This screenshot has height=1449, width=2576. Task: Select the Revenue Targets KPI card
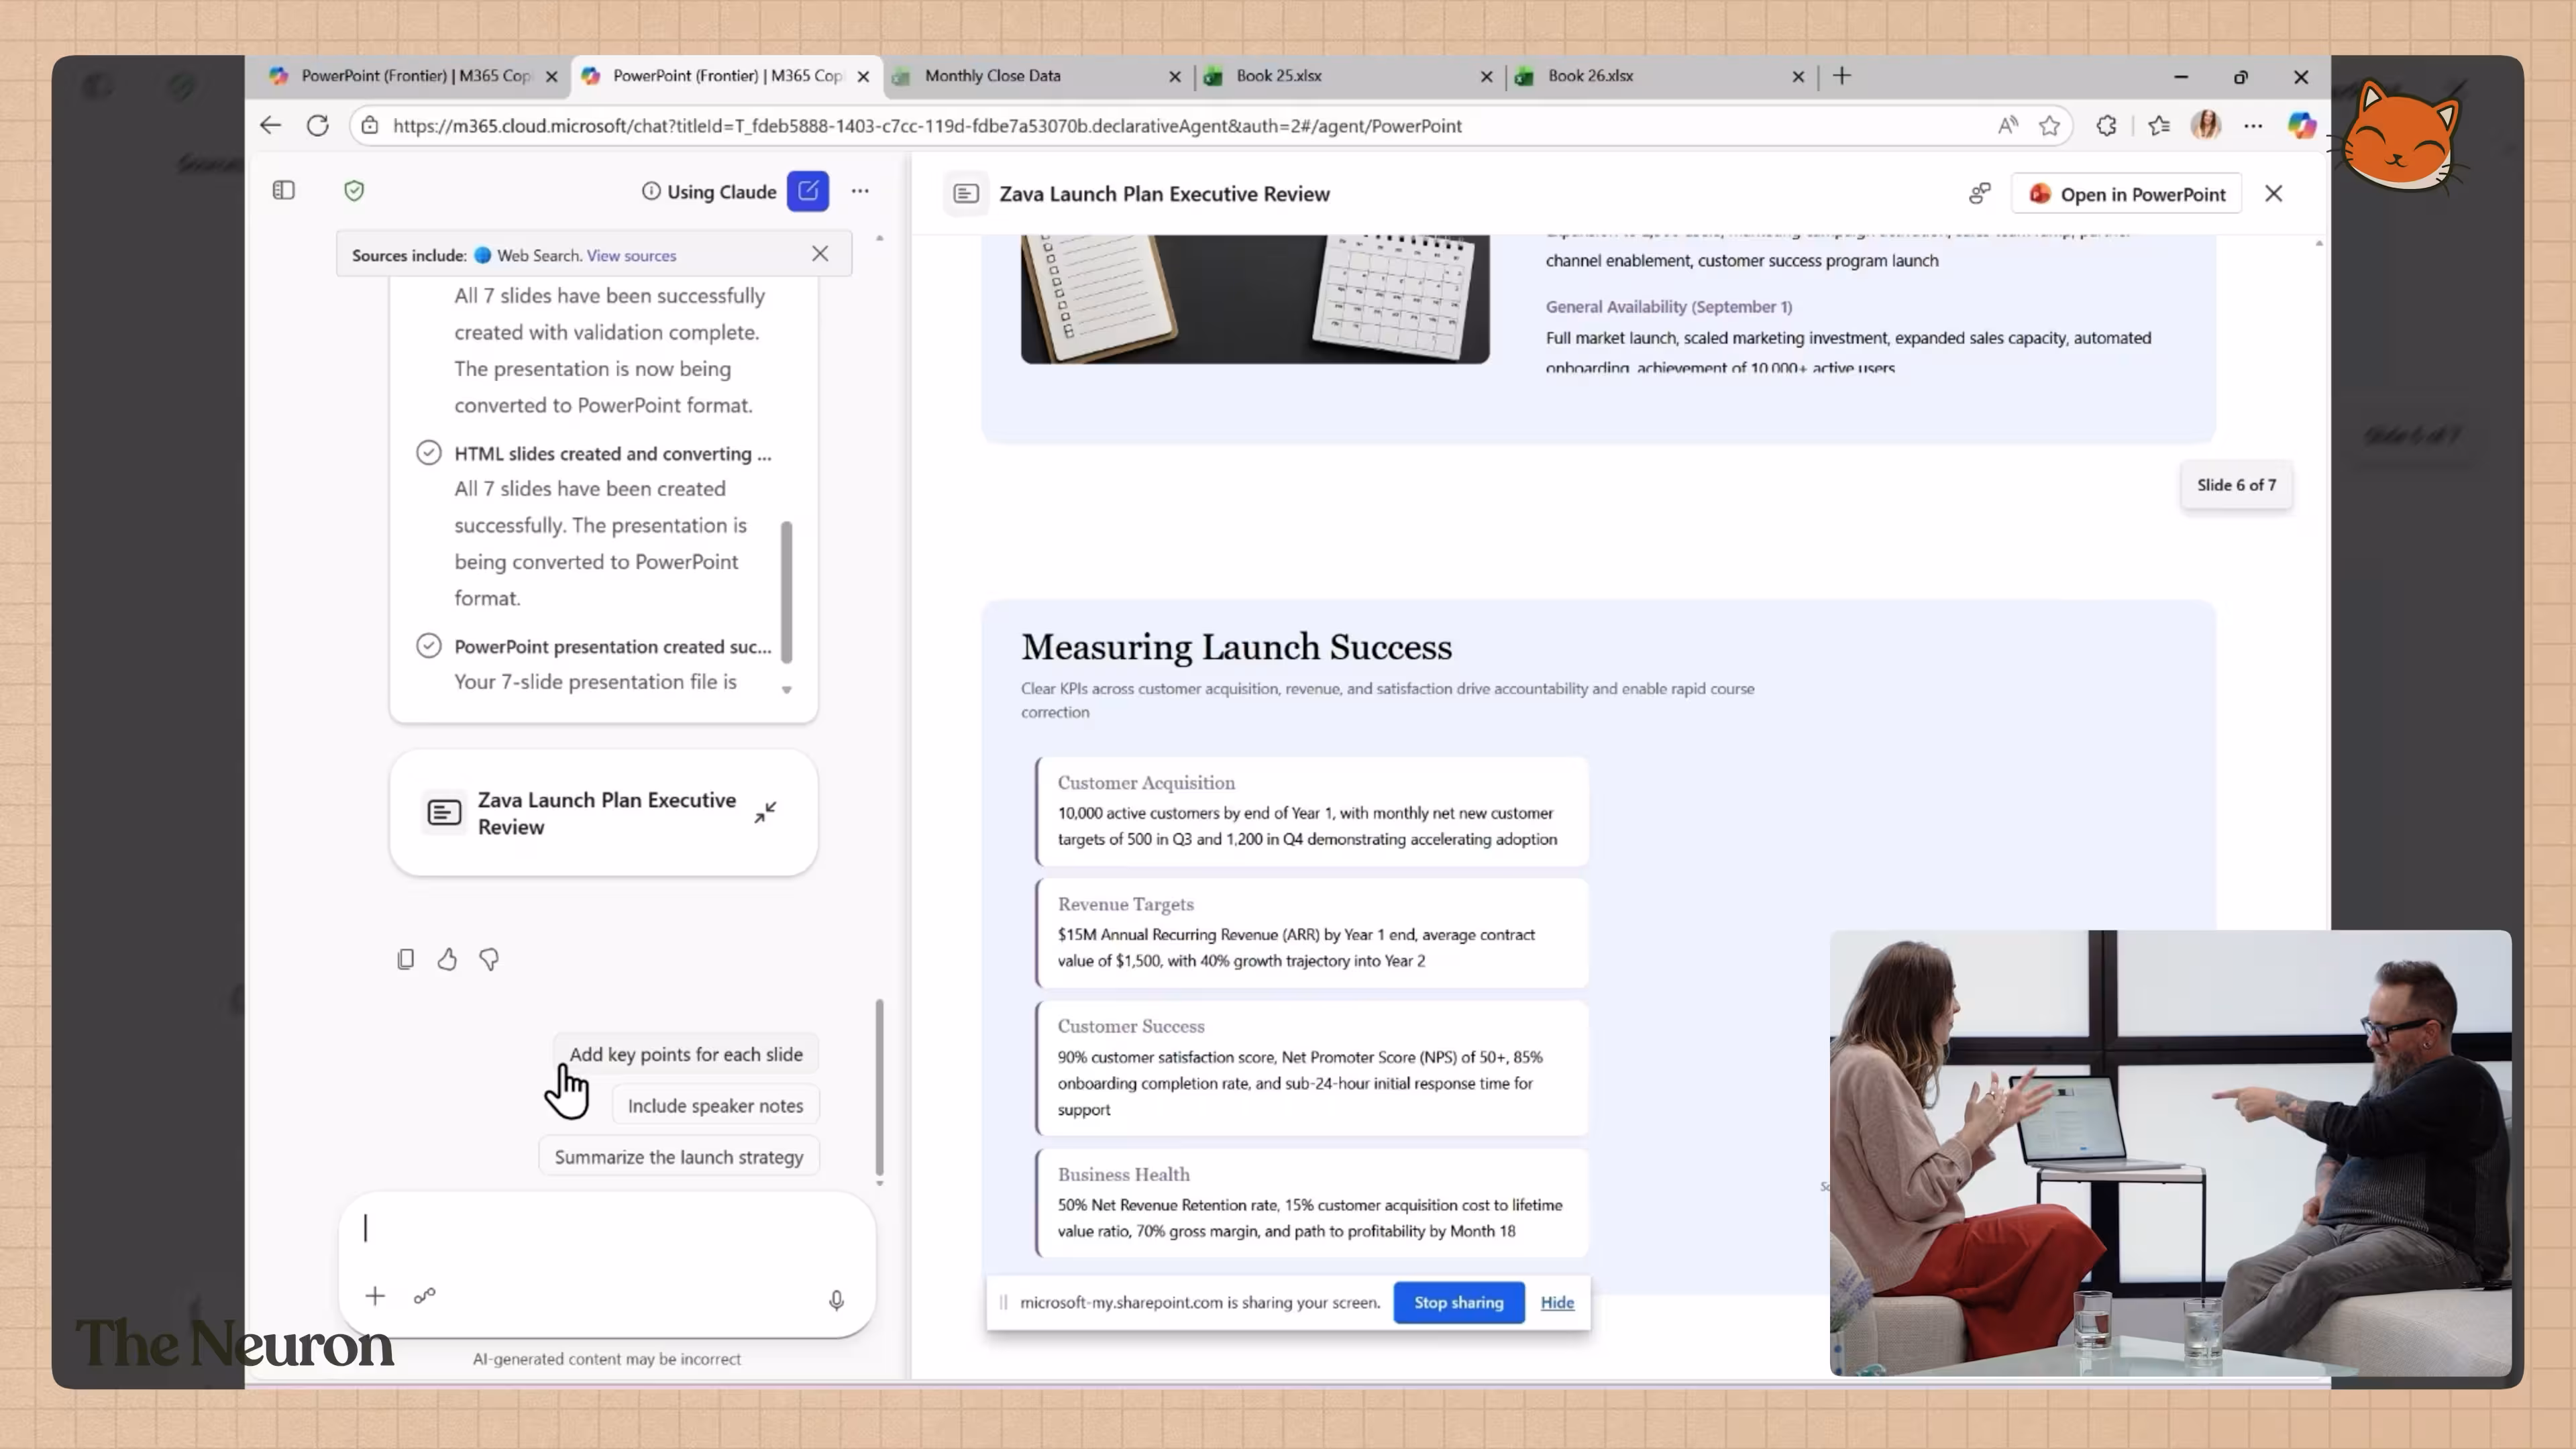tap(1311, 933)
